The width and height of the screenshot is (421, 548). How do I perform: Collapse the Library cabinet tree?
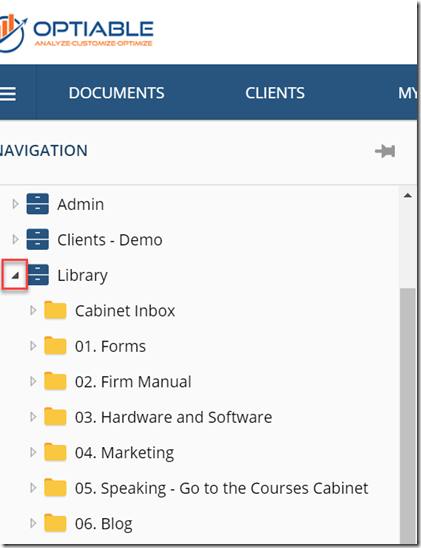15,275
